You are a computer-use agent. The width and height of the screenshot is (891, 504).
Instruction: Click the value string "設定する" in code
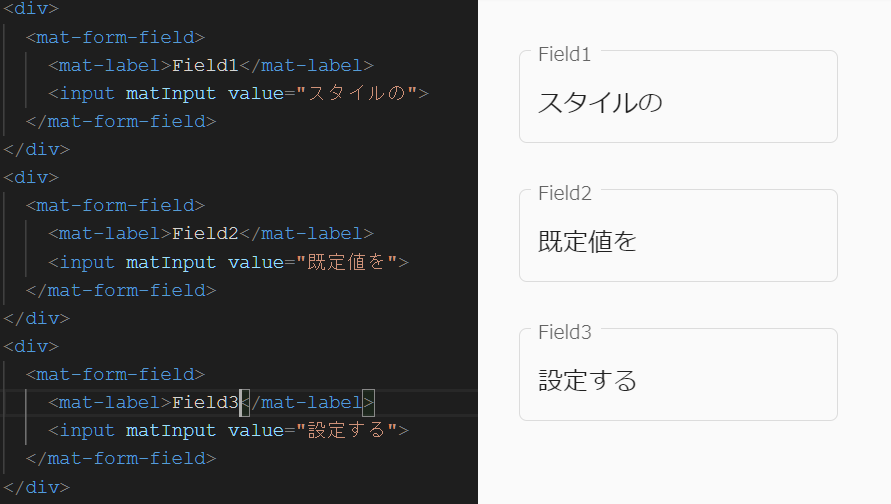tap(347, 430)
